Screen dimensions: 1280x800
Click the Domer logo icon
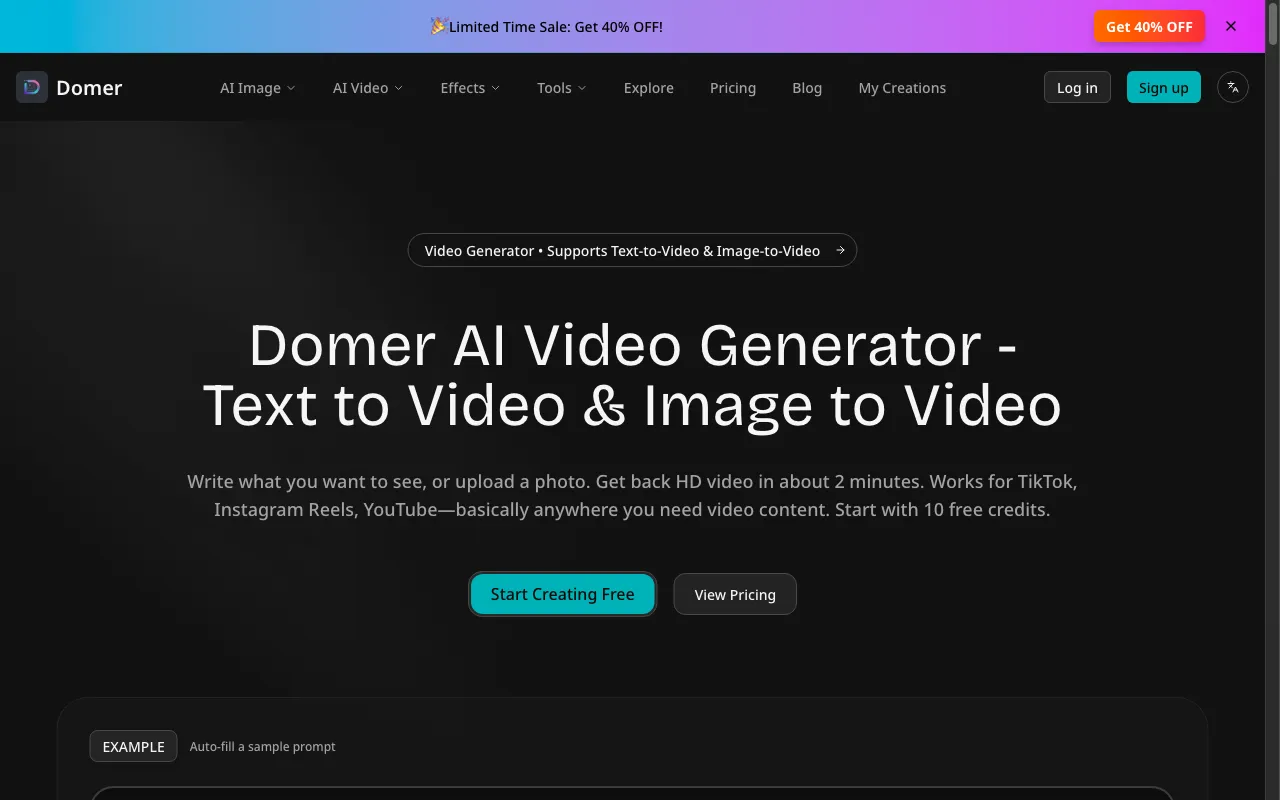[x=32, y=87]
